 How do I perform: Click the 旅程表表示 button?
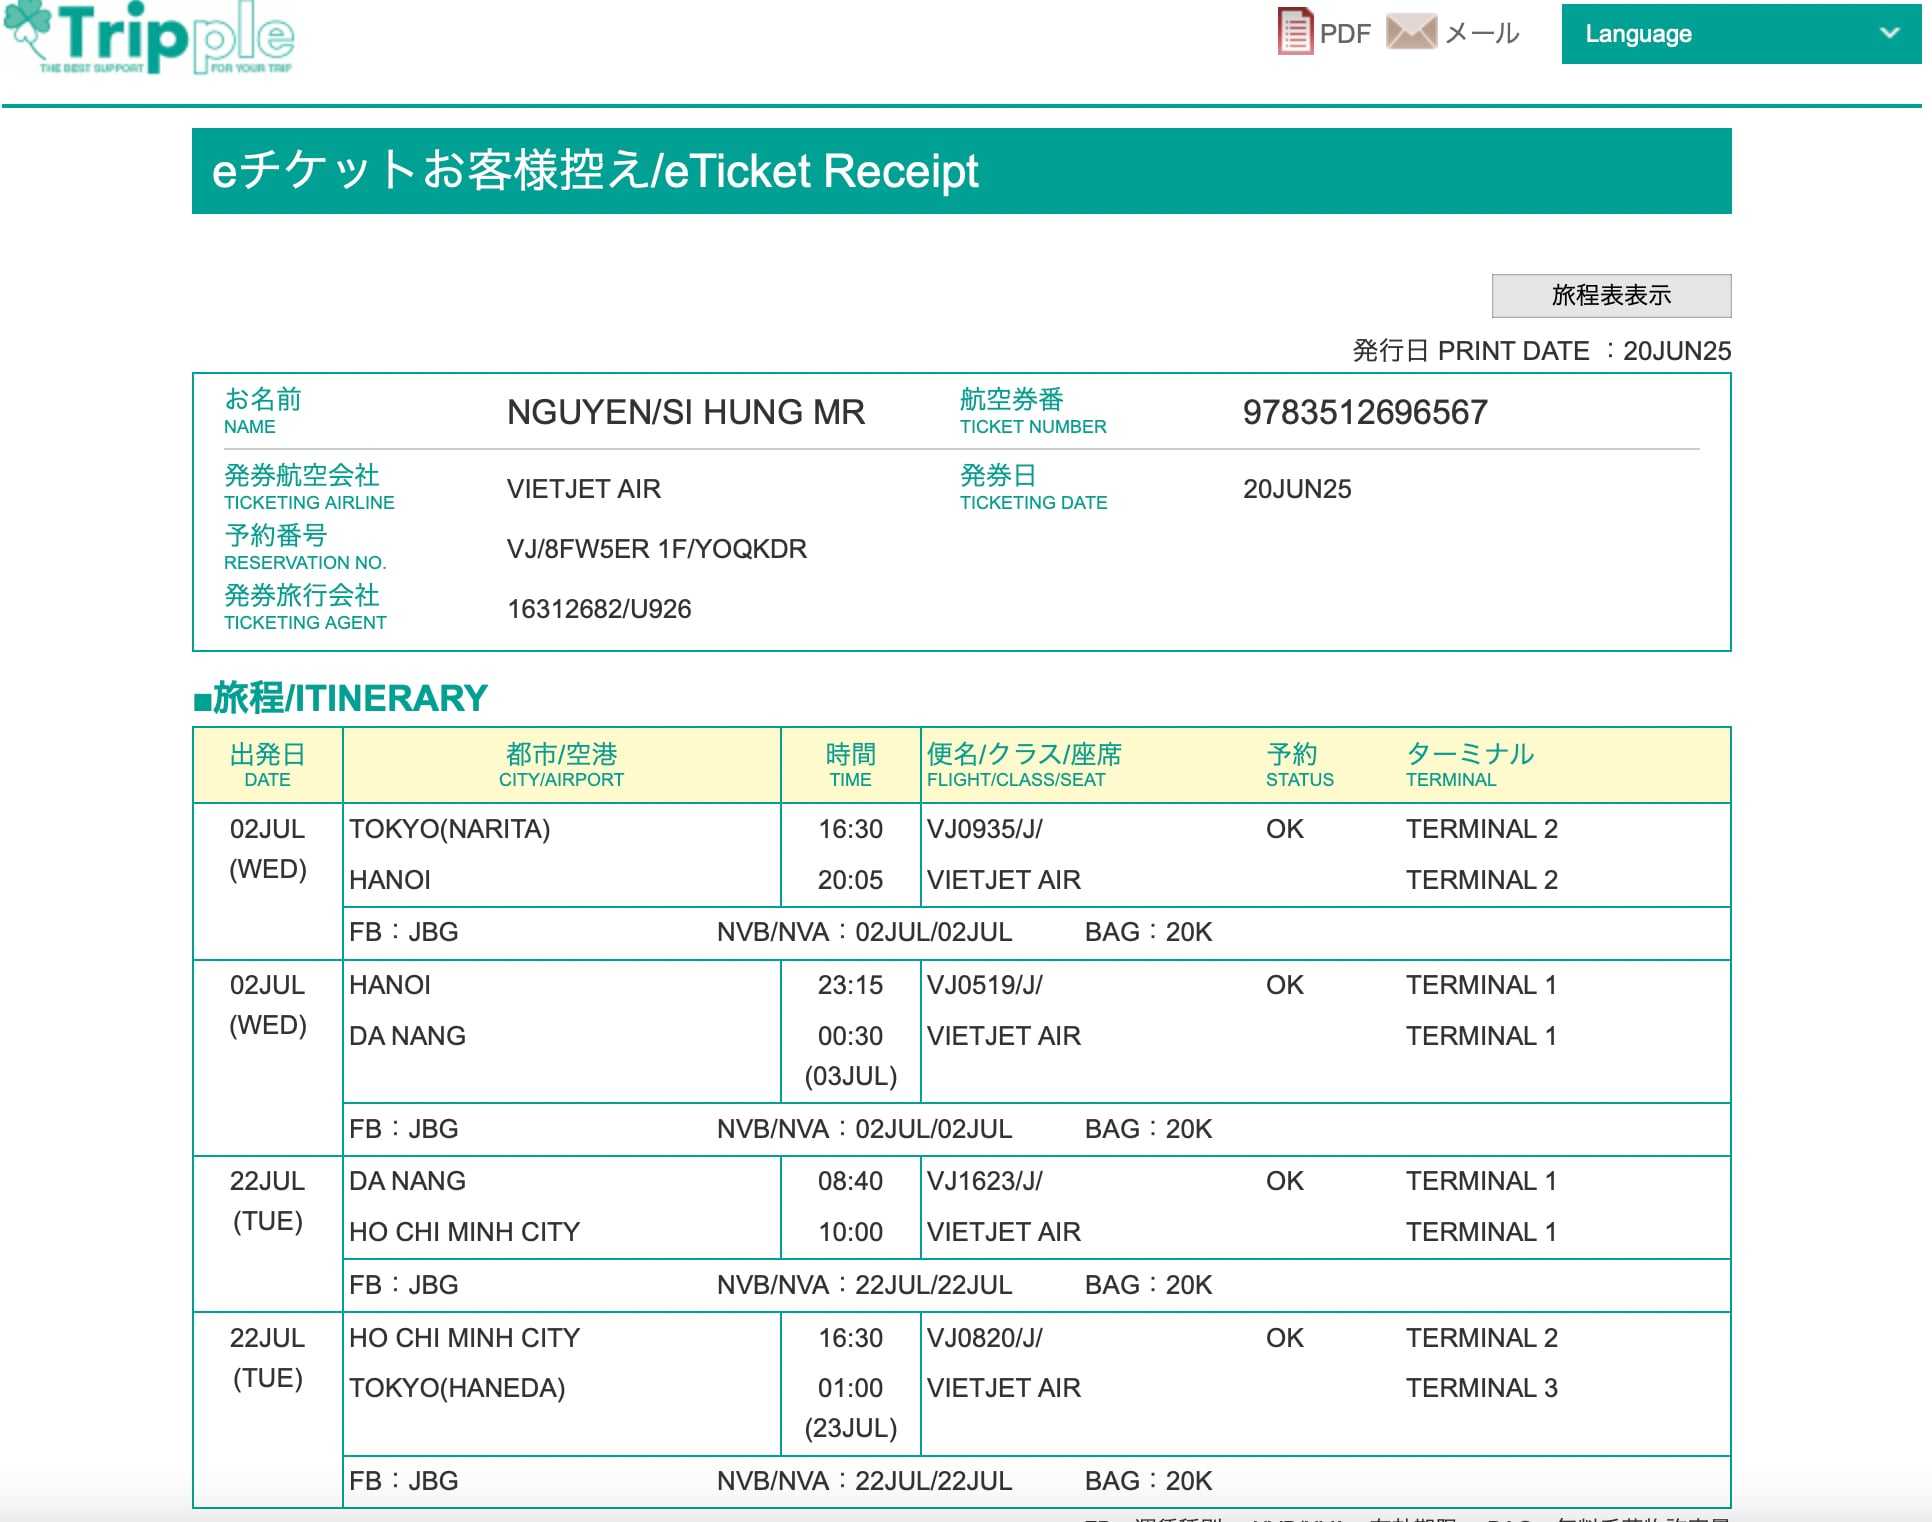coord(1610,296)
